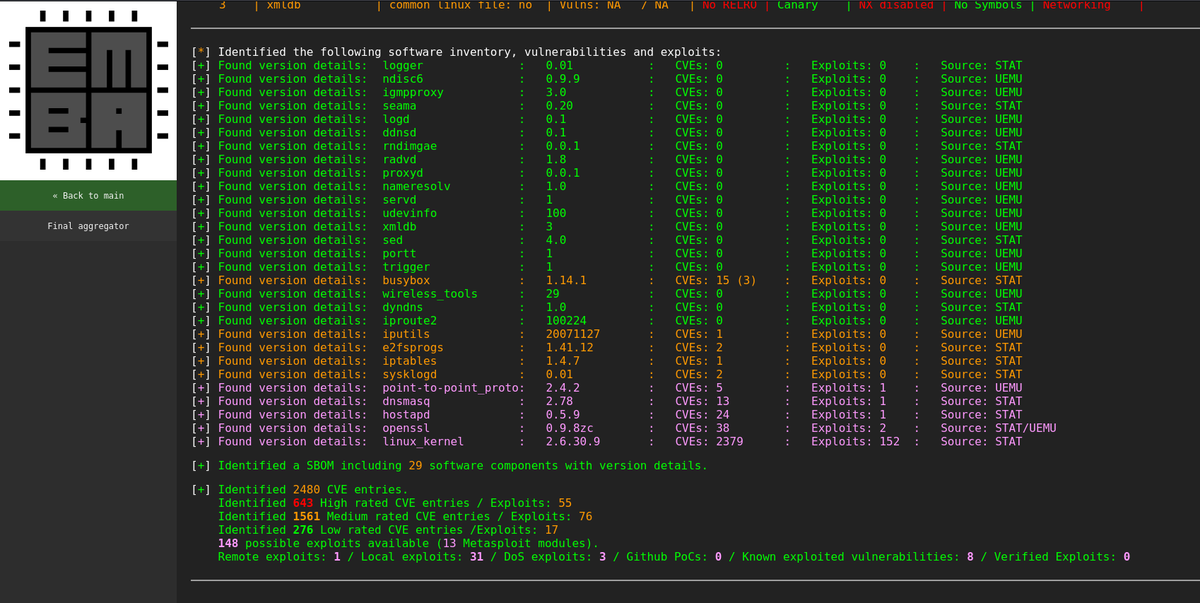Click 'Exploits: 152' for linux_kernel
1200x603 pixels.
[x=856, y=441]
